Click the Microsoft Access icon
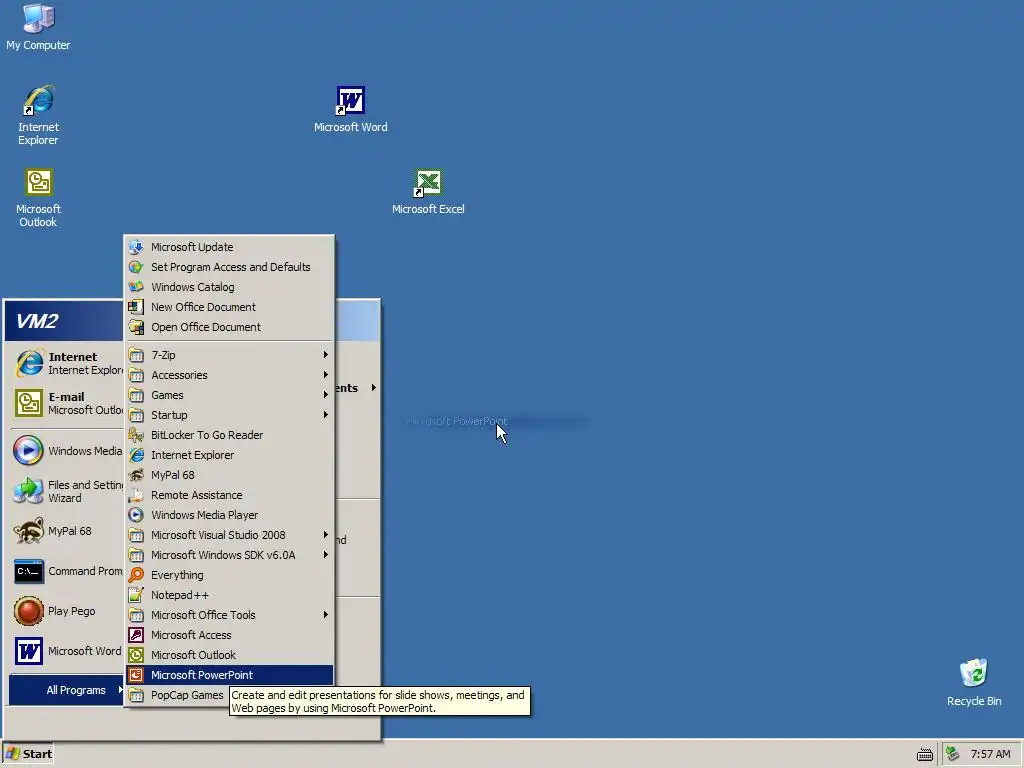1024x768 pixels. click(x=136, y=635)
